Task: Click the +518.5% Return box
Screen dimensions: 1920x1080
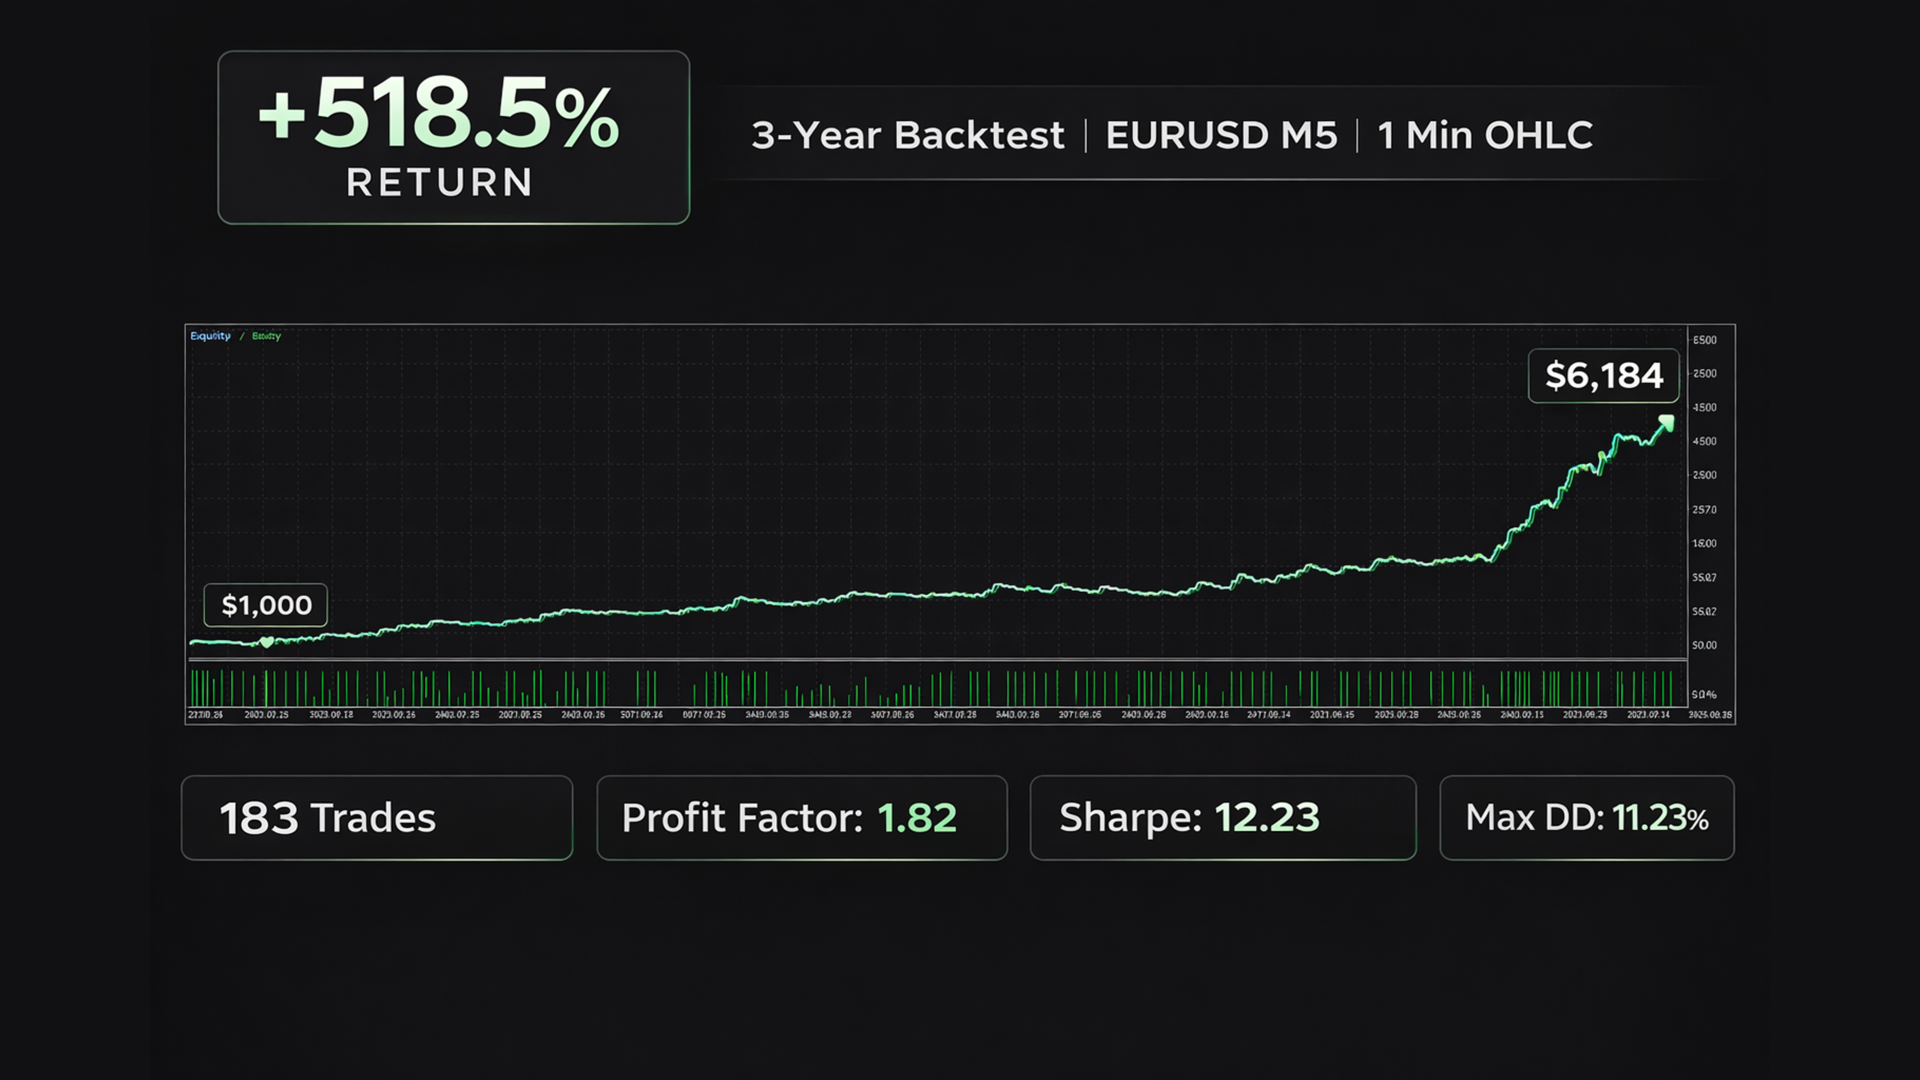Action: (453, 138)
